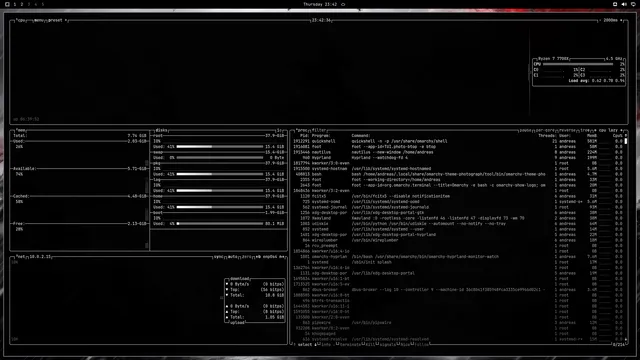
Task: Click Nice in the proc footer
Action: point(404,344)
